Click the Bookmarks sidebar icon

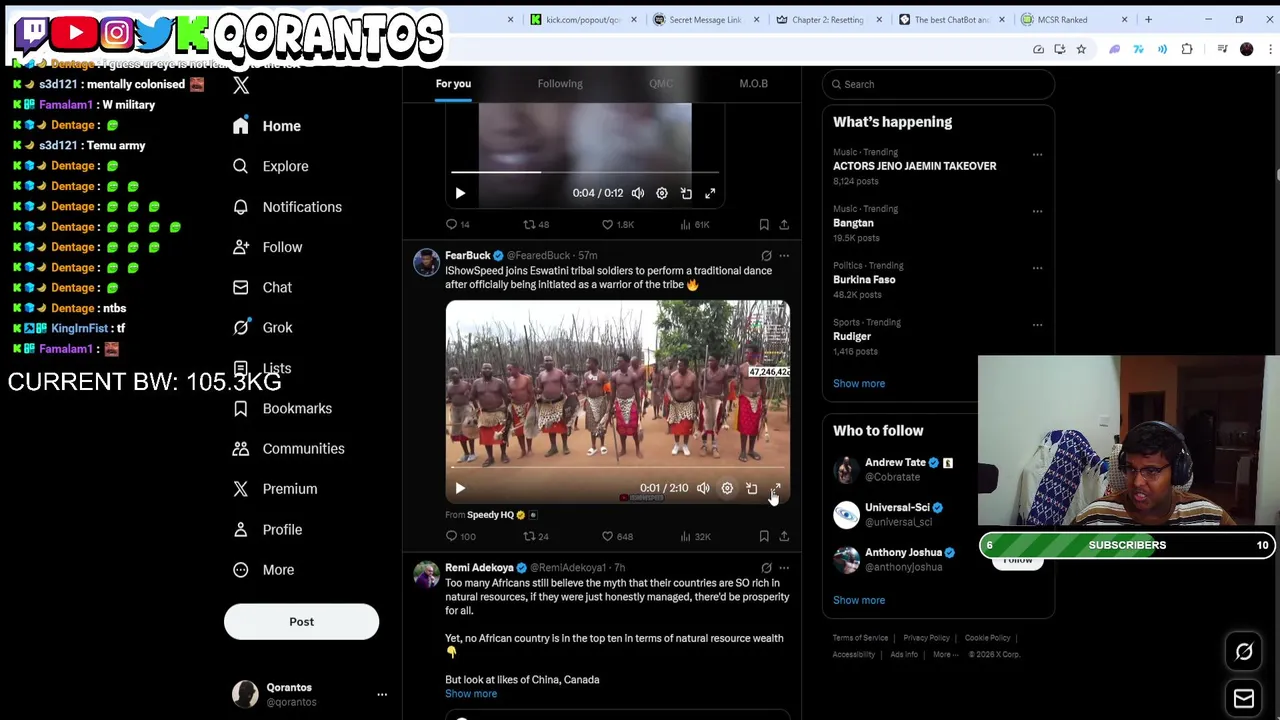(x=240, y=408)
